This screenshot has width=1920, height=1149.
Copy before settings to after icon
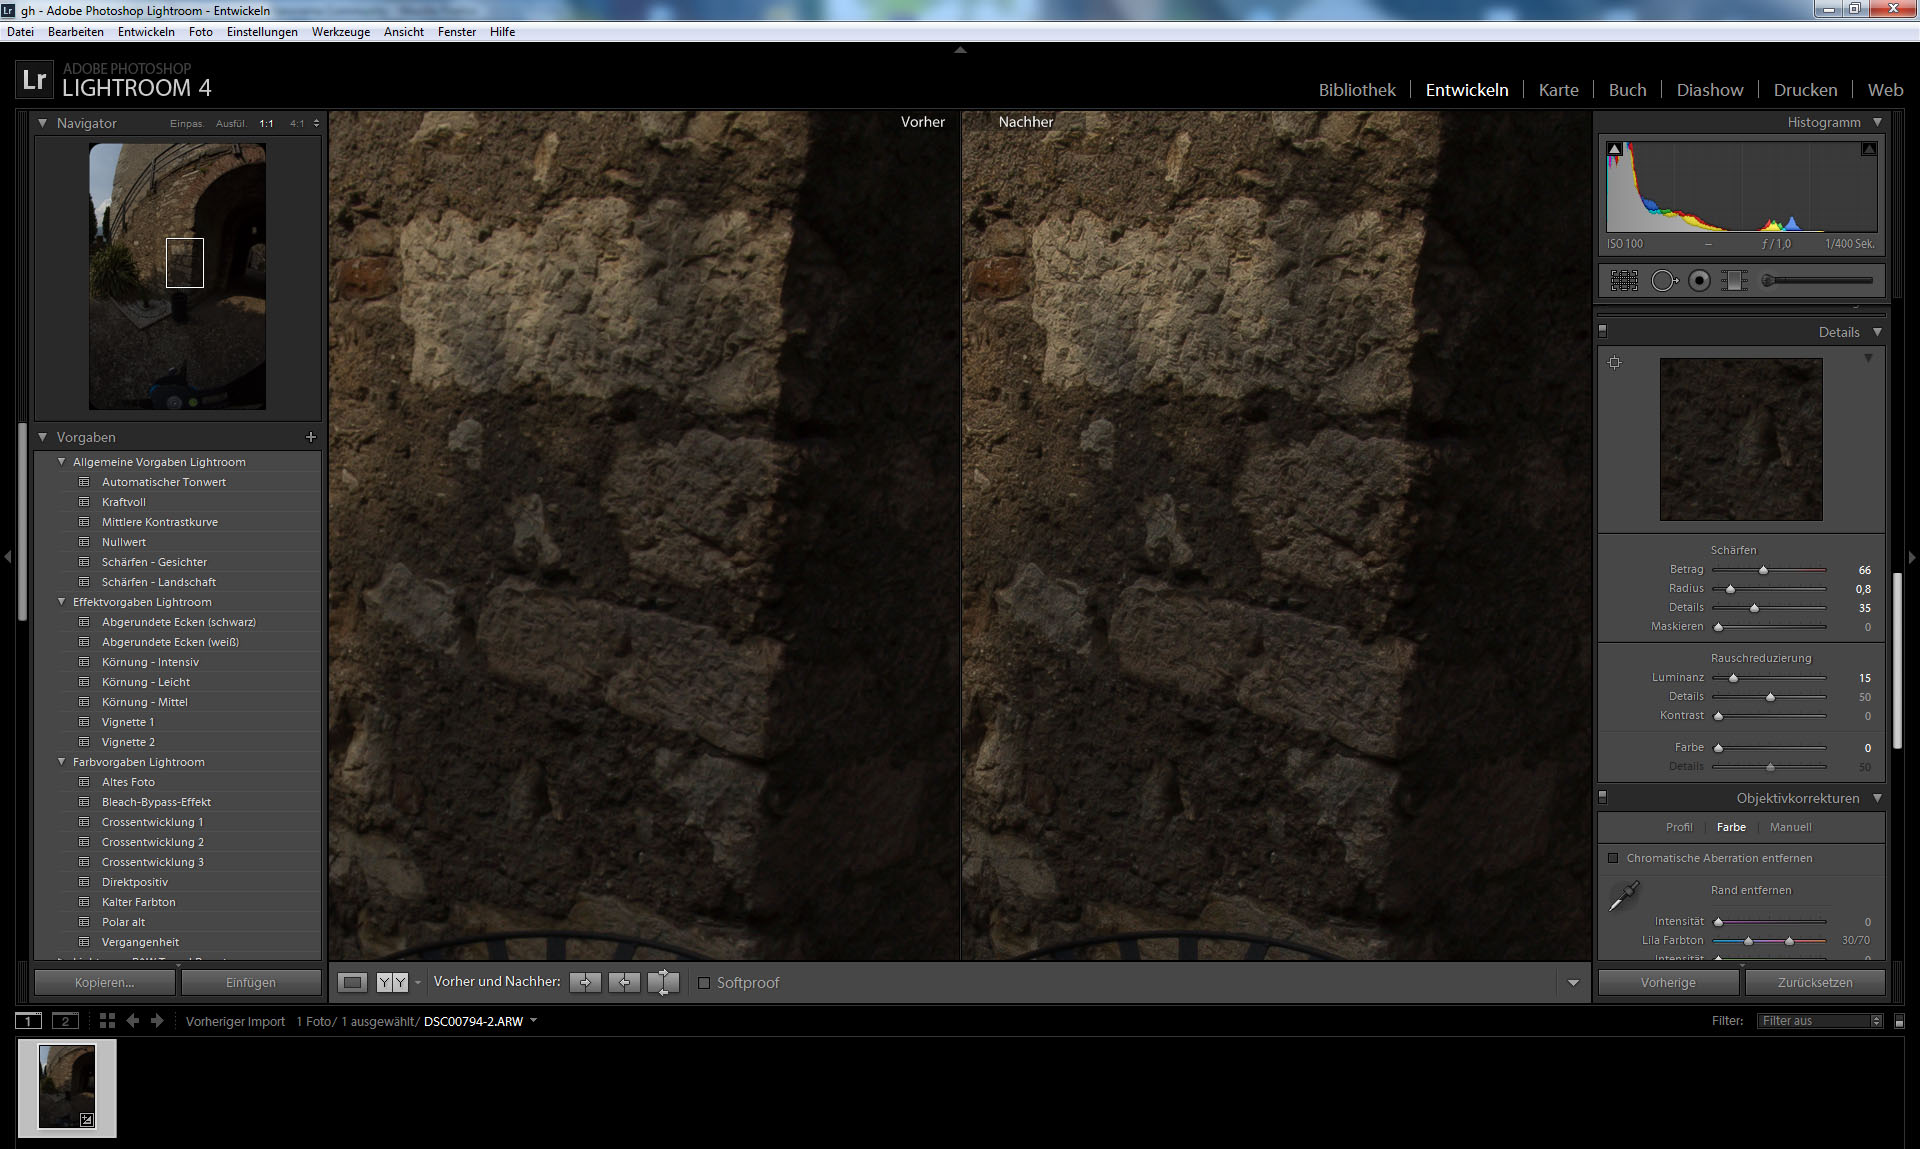585,982
